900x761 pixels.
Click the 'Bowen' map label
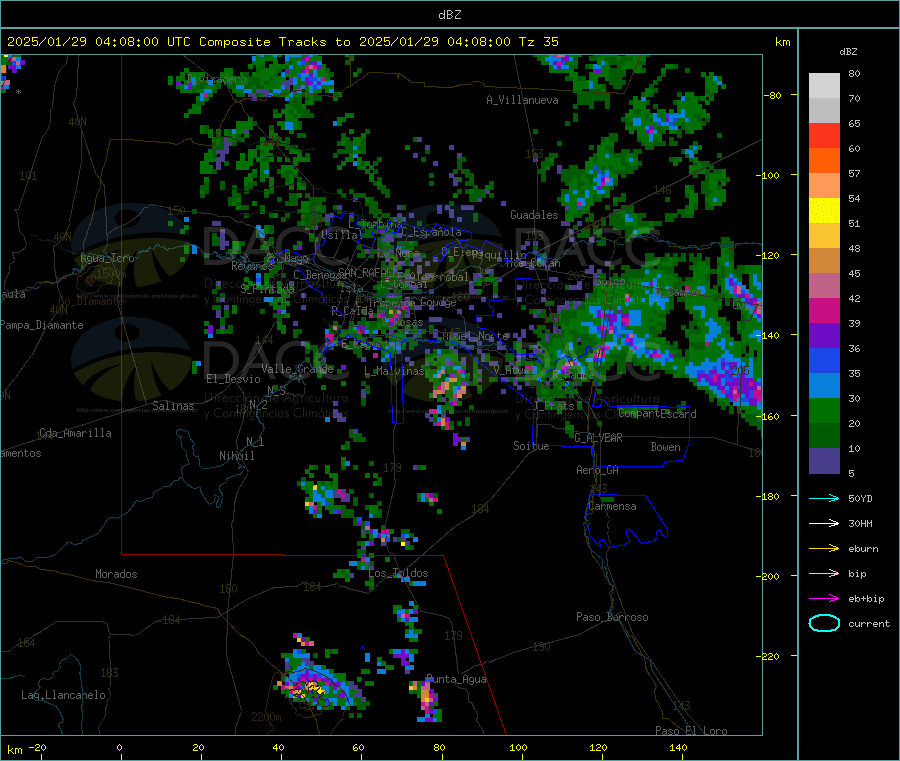(x=665, y=447)
